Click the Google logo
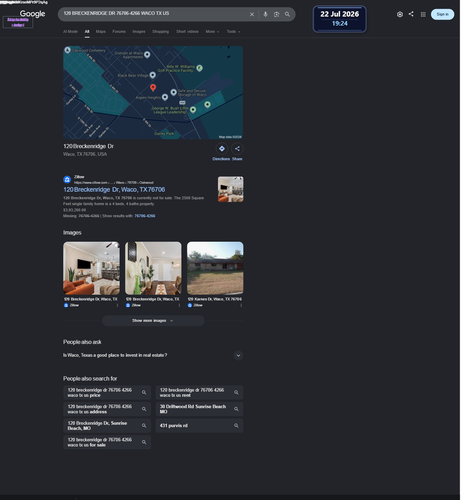 click(x=32, y=14)
